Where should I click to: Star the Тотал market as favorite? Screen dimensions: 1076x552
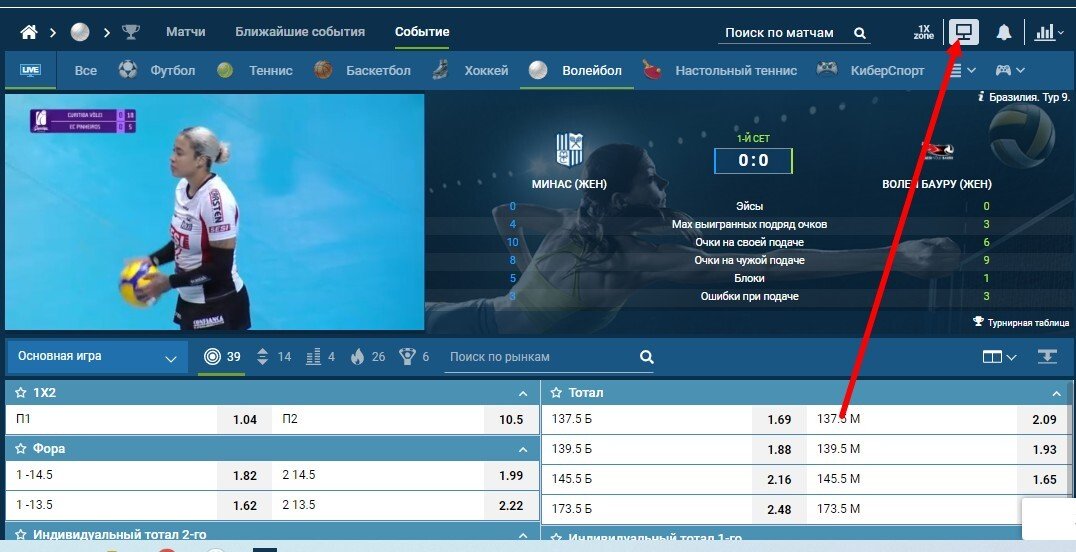557,393
